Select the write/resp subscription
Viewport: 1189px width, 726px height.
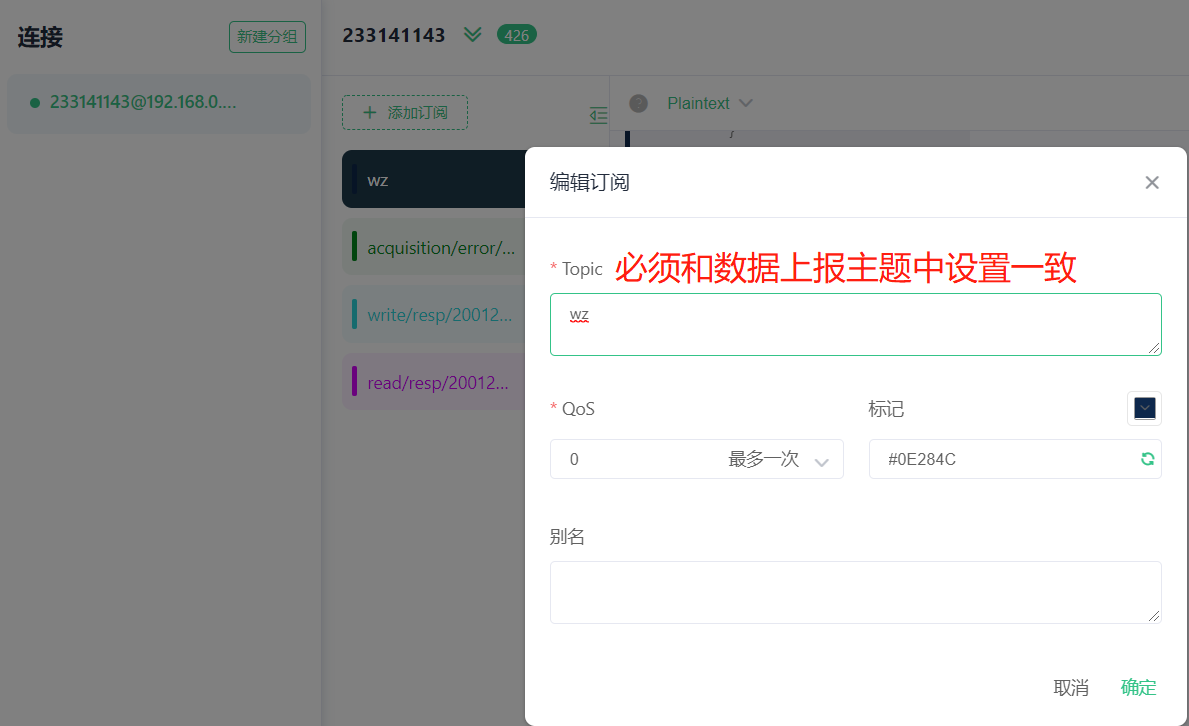click(435, 314)
